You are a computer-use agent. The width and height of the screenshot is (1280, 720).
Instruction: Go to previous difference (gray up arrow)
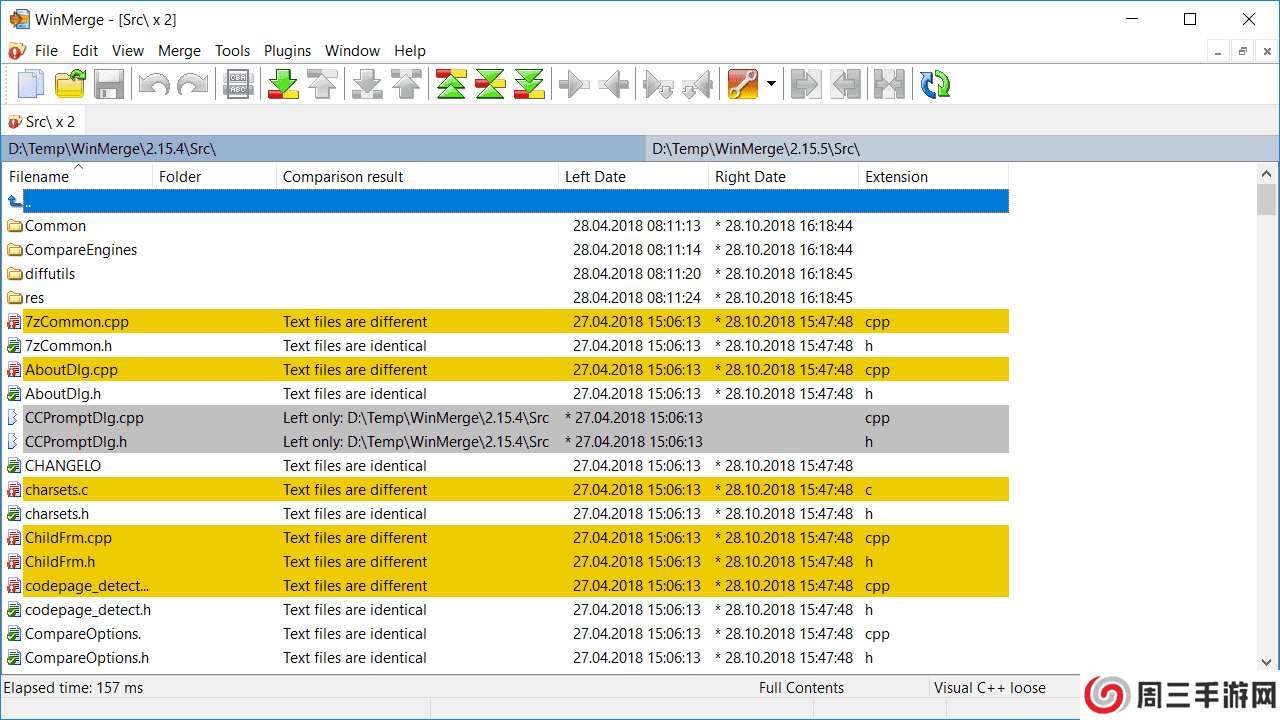(x=322, y=84)
